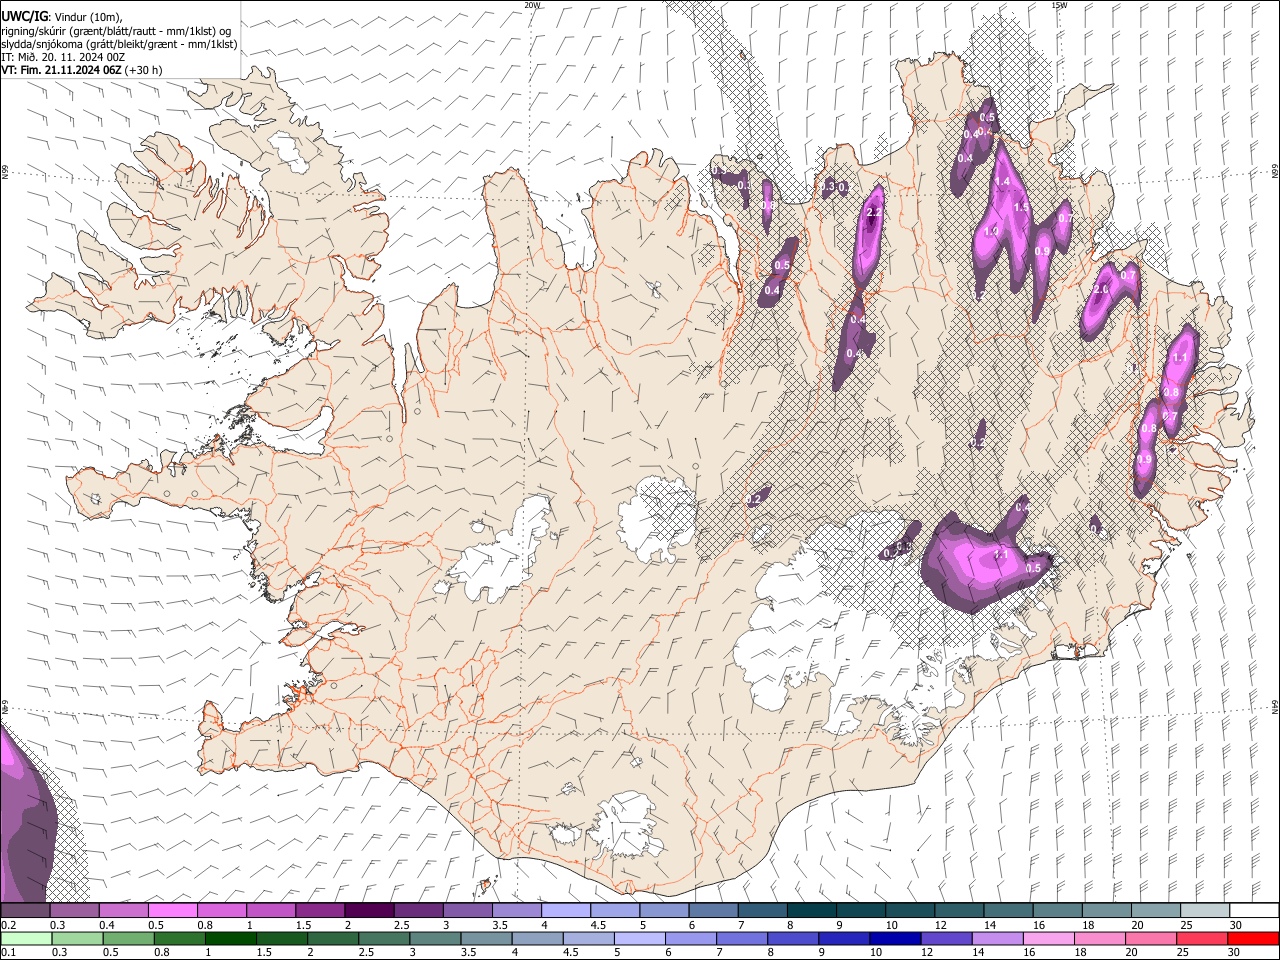Pick lower legend swatch between 4.5 and 5
Viewport: 1280px width, 960px height.
point(588,939)
